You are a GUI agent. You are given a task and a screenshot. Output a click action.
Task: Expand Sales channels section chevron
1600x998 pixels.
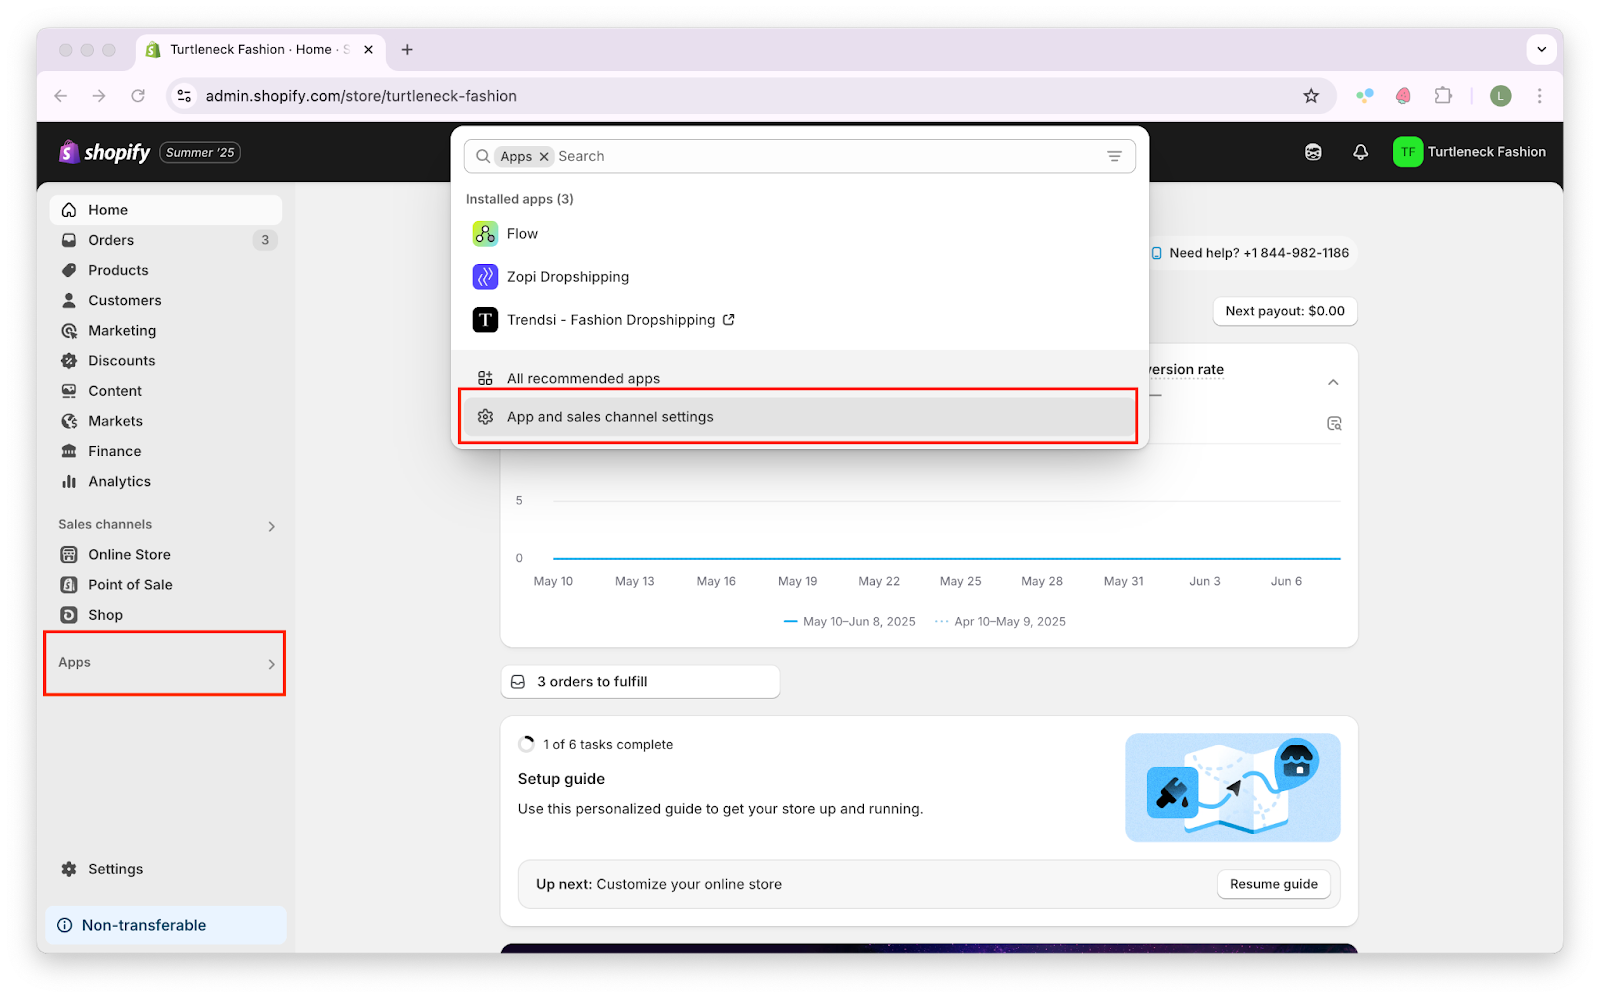(x=271, y=526)
